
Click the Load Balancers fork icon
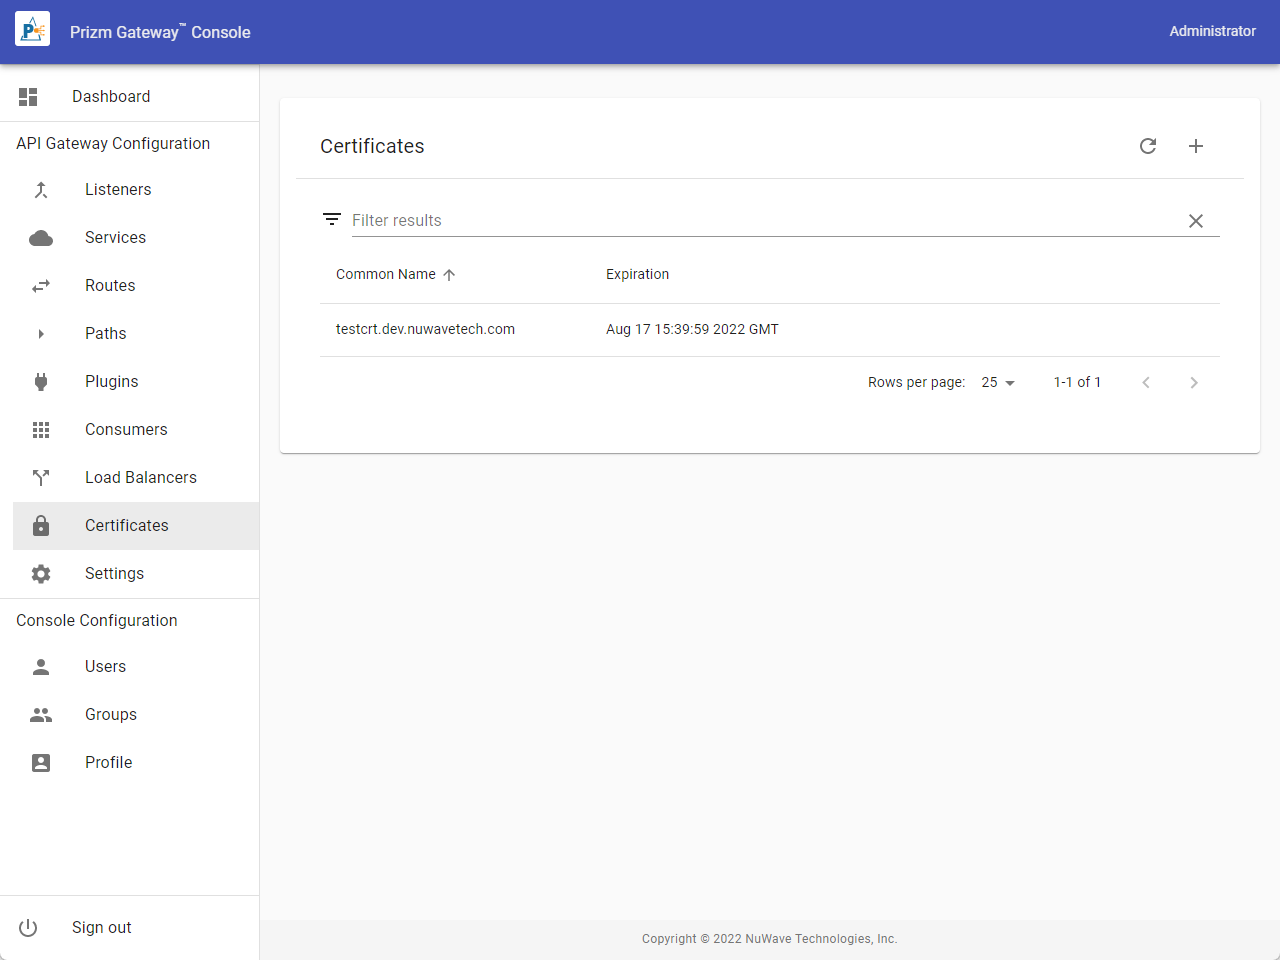coord(41,478)
